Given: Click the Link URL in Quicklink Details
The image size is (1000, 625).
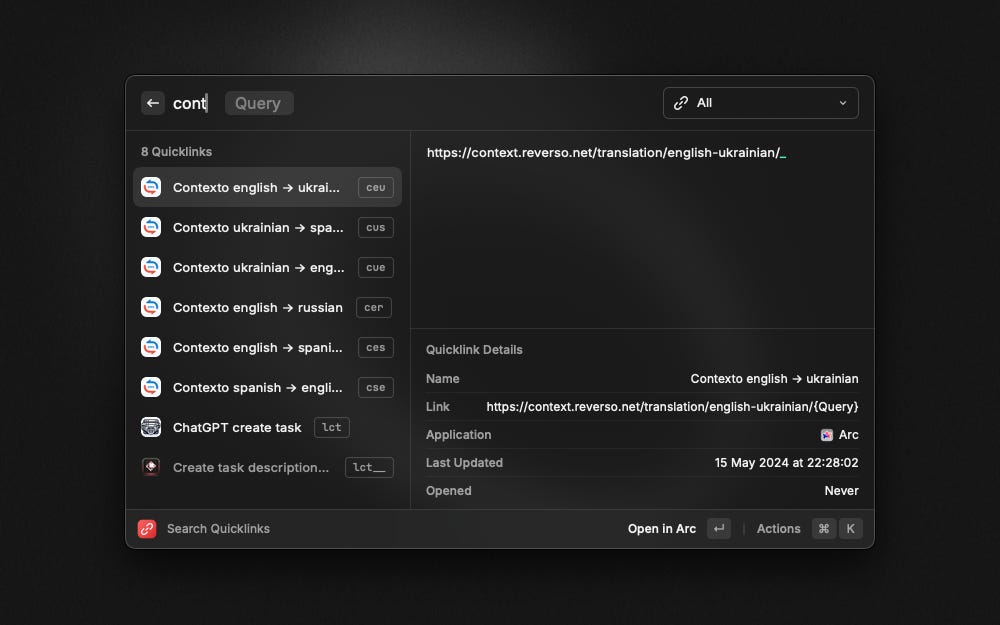Looking at the screenshot, I should tap(672, 407).
